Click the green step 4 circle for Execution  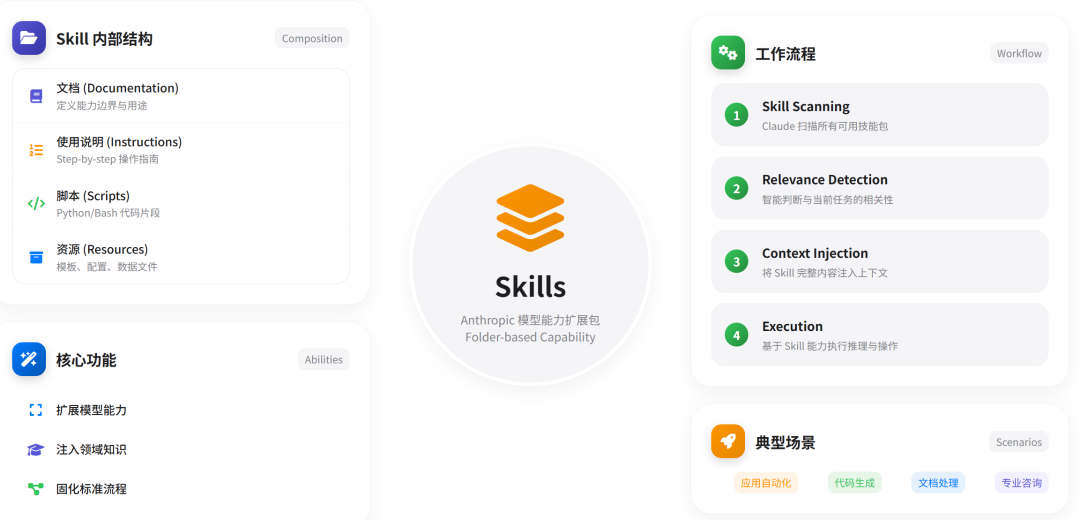[736, 335]
